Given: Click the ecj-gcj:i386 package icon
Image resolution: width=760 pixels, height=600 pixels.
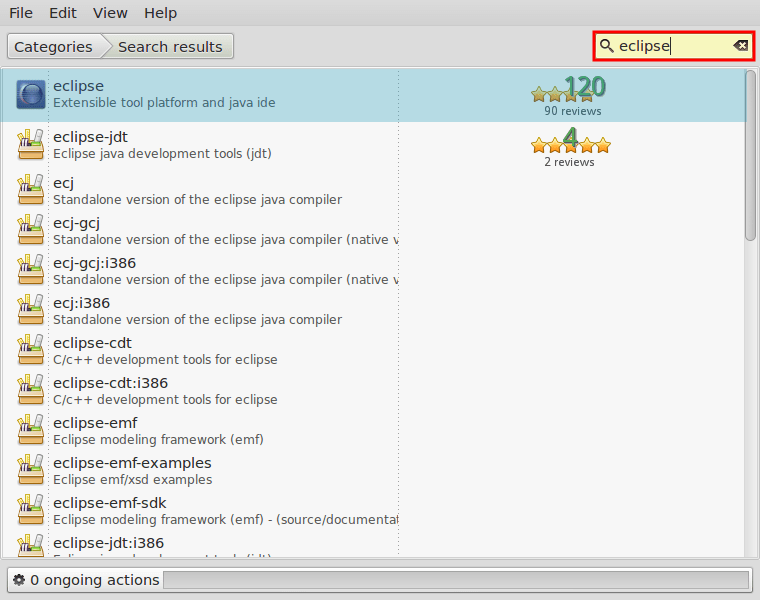Looking at the screenshot, I should tap(31, 270).
